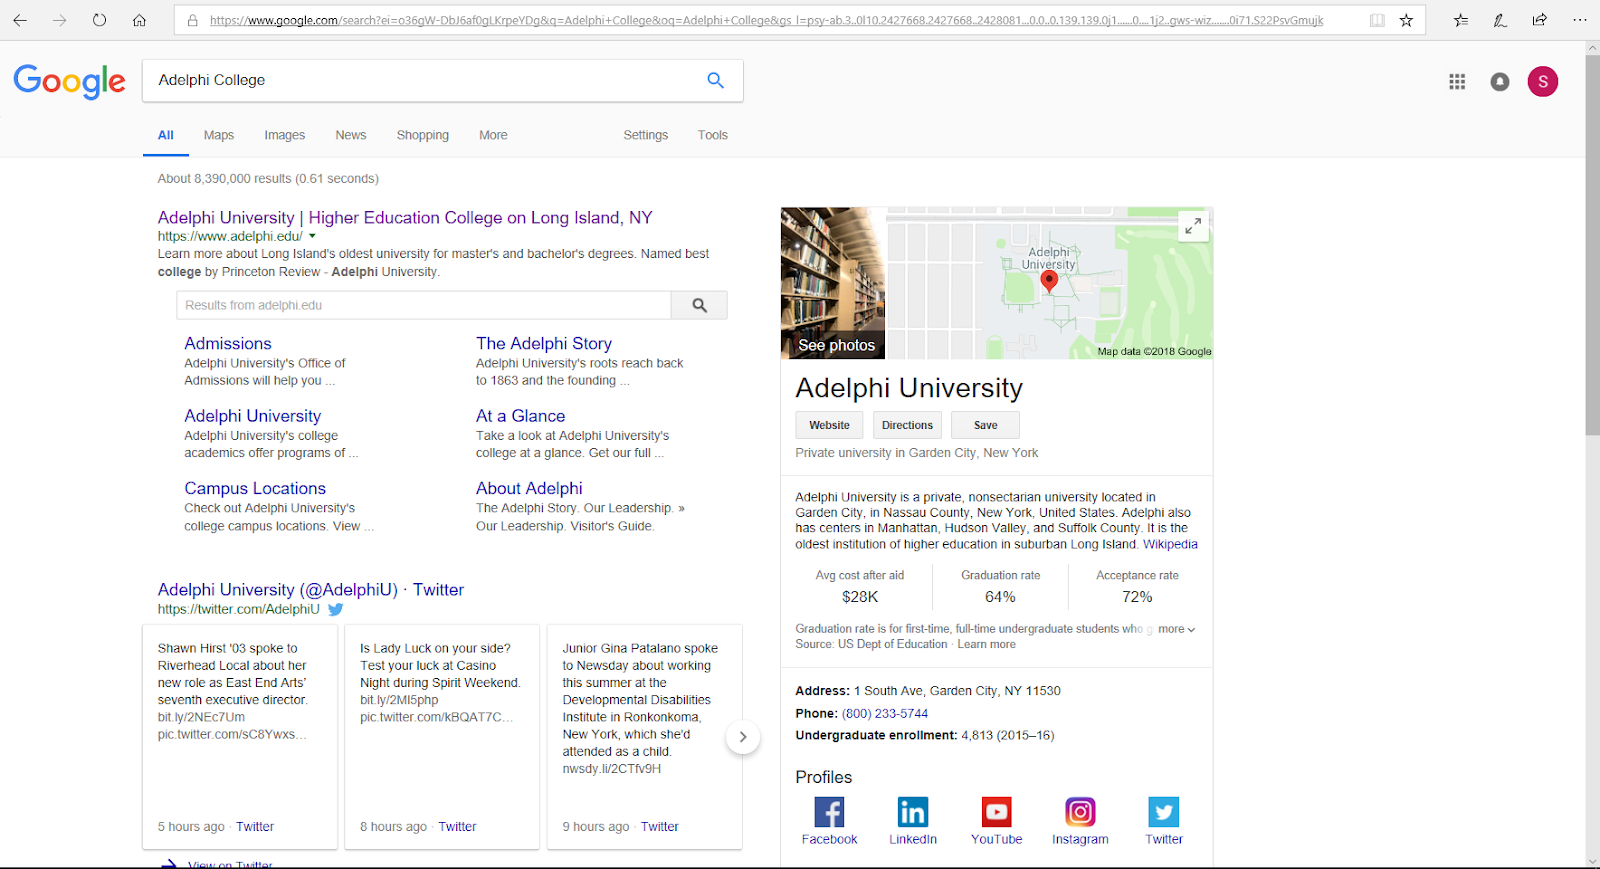Switch to the News tab
1600x869 pixels.
click(x=351, y=135)
